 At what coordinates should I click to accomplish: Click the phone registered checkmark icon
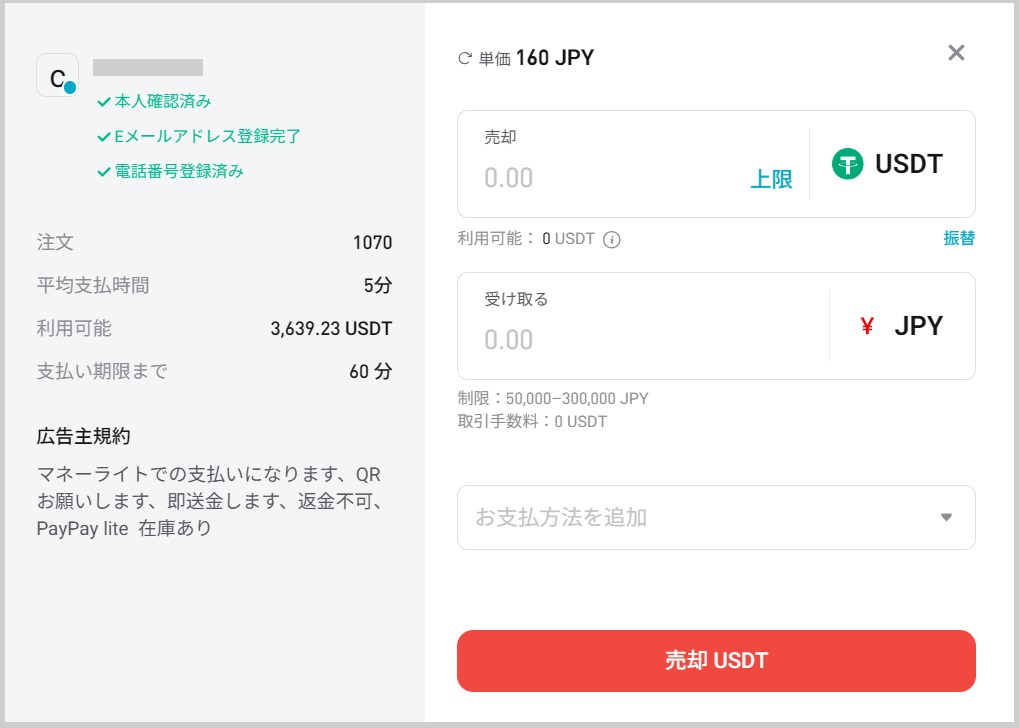pyautogui.click(x=103, y=171)
